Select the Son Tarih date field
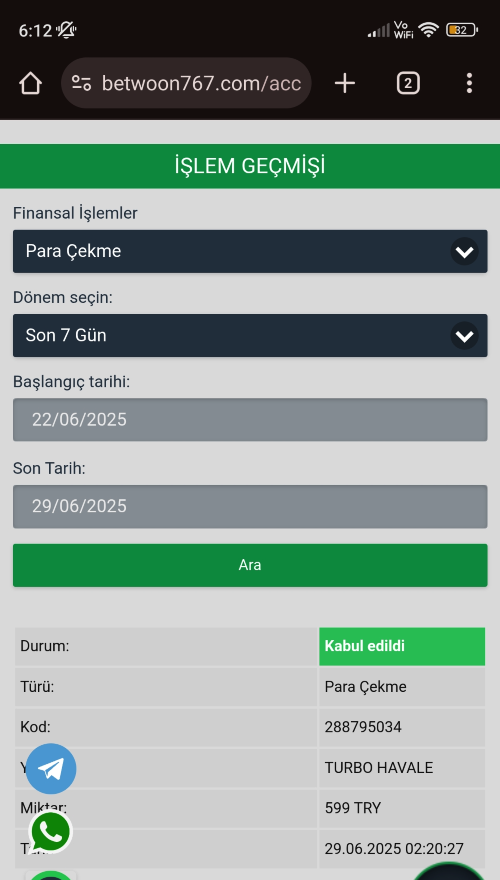 tap(250, 506)
